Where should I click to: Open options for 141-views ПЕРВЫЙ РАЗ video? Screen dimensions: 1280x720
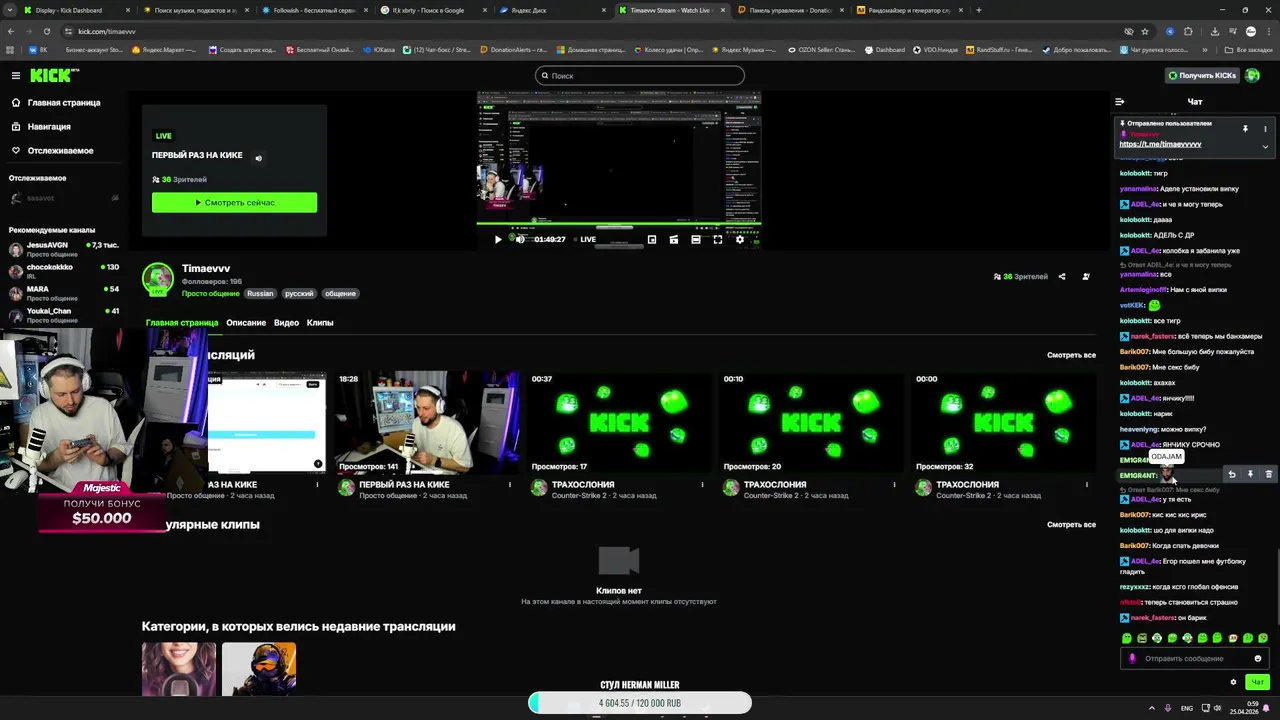[510, 484]
